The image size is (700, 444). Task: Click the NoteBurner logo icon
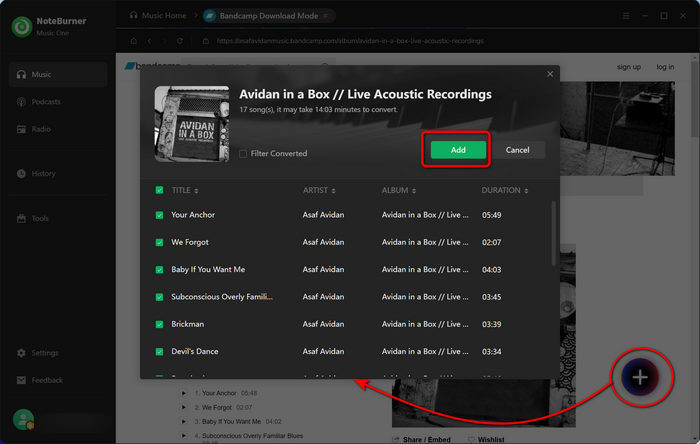(22, 26)
